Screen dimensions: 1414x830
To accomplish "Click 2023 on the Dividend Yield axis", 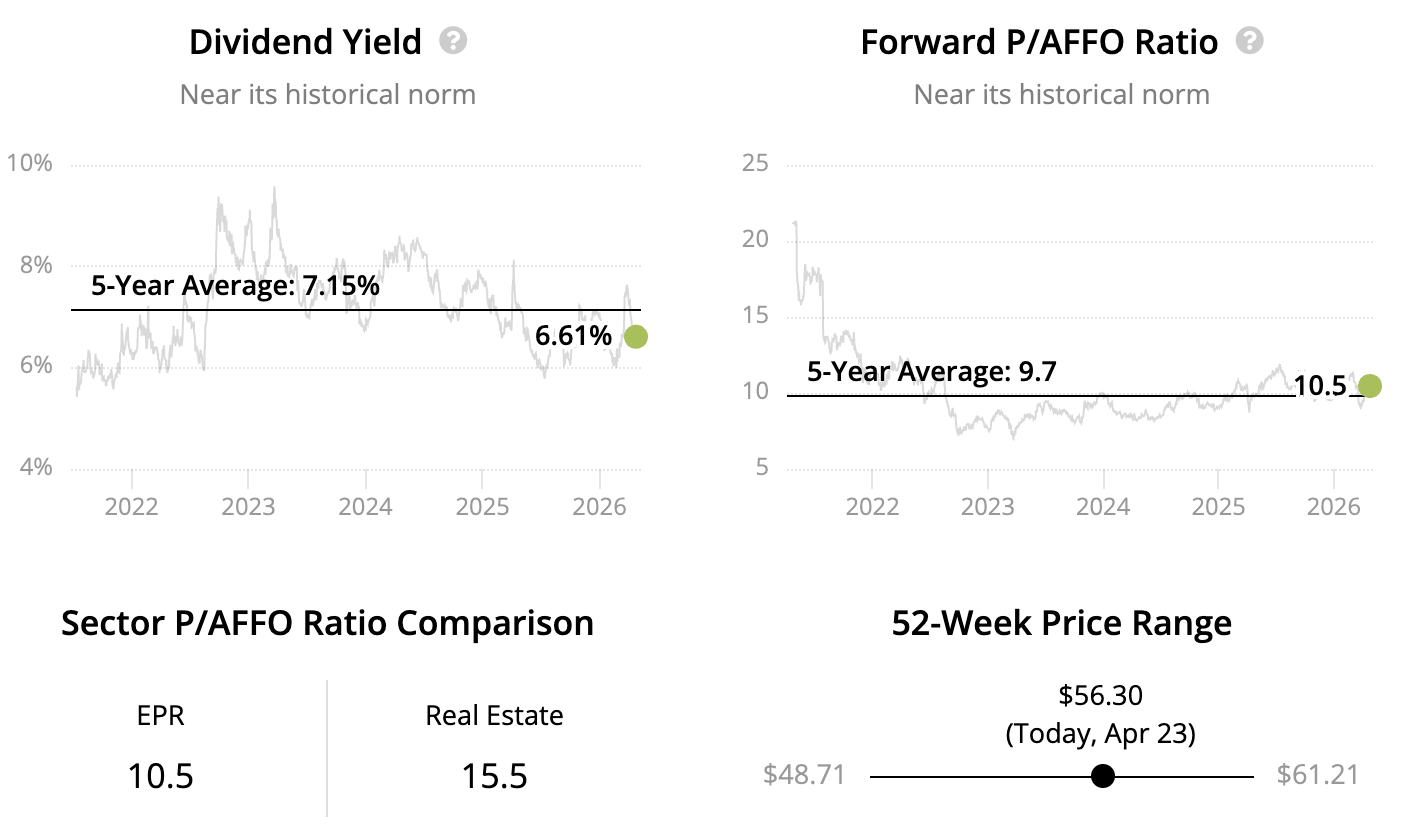I will point(248,506).
